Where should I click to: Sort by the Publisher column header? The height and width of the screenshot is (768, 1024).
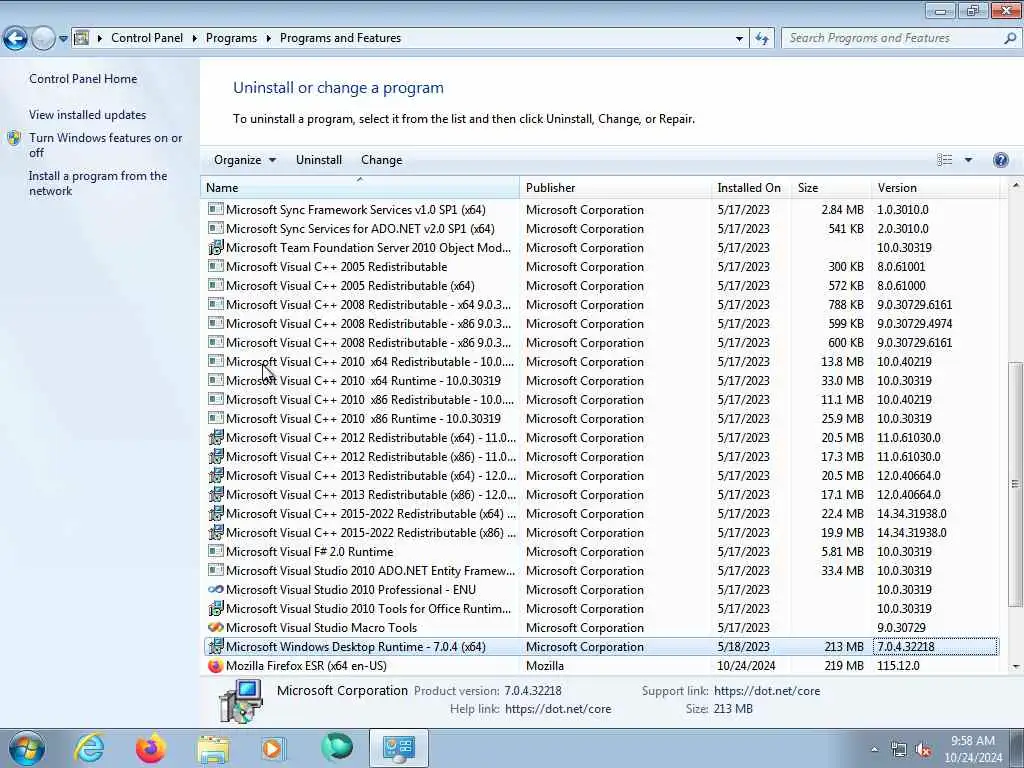pos(615,187)
